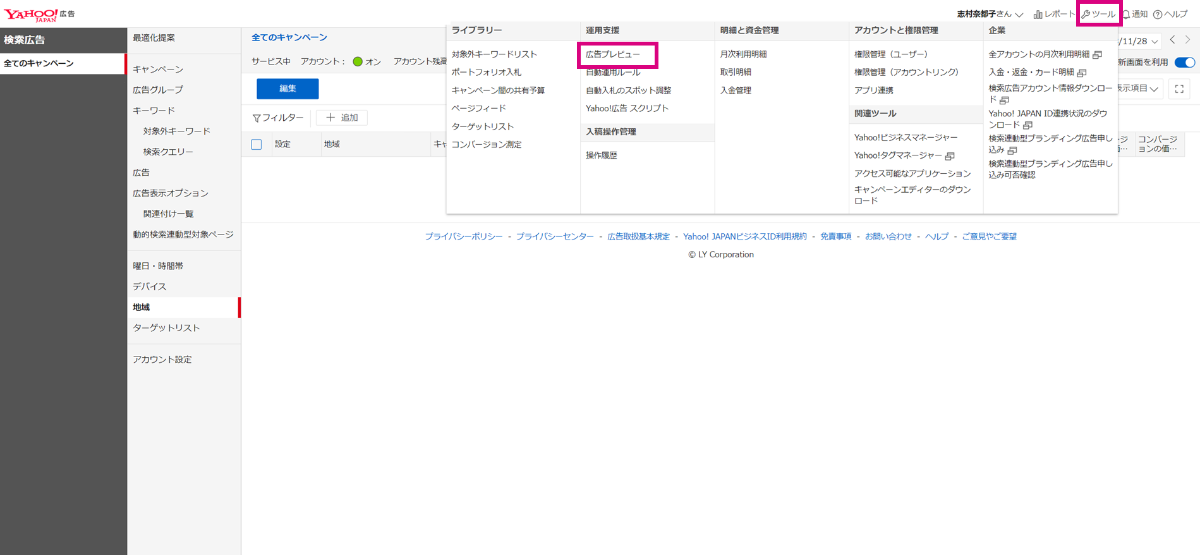The height and width of the screenshot is (555, 1200).
Task: Open 最適化提案 in navigation
Action: [153, 37]
